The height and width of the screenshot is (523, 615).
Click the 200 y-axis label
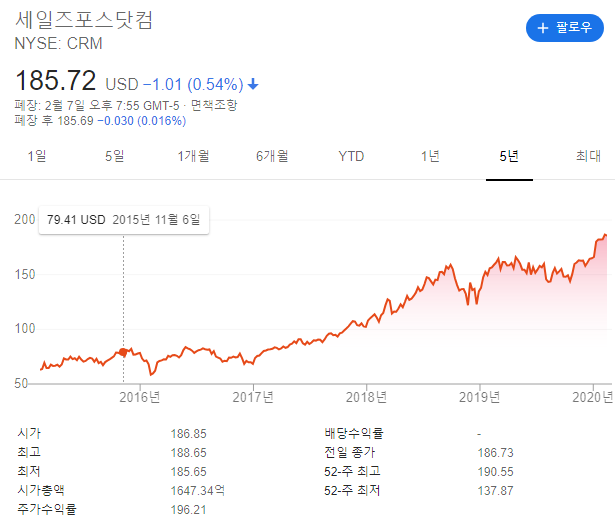click(25, 219)
